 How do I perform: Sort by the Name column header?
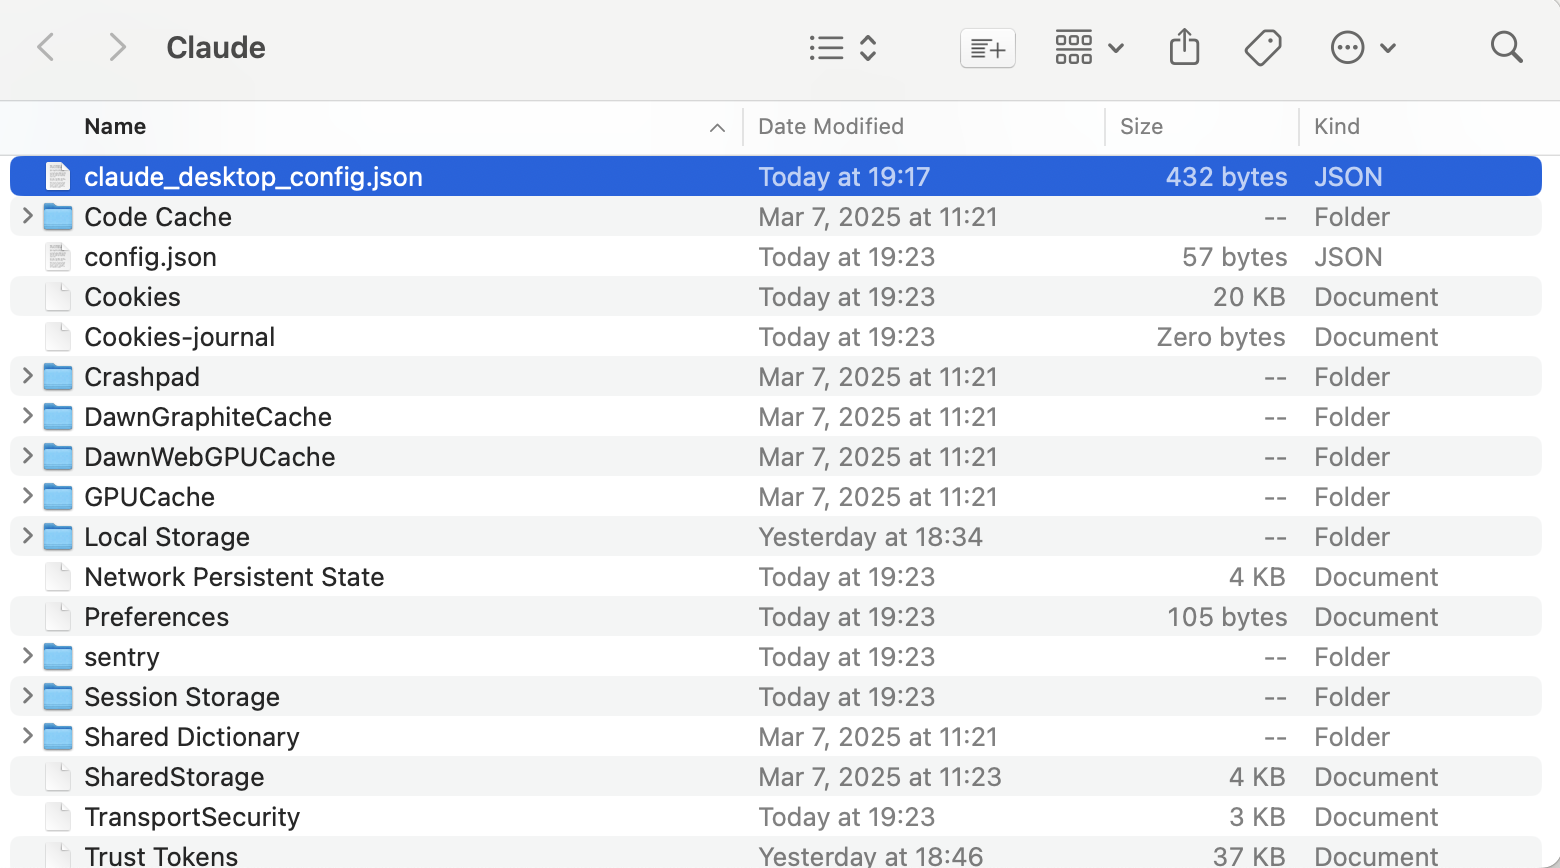pyautogui.click(x=115, y=127)
